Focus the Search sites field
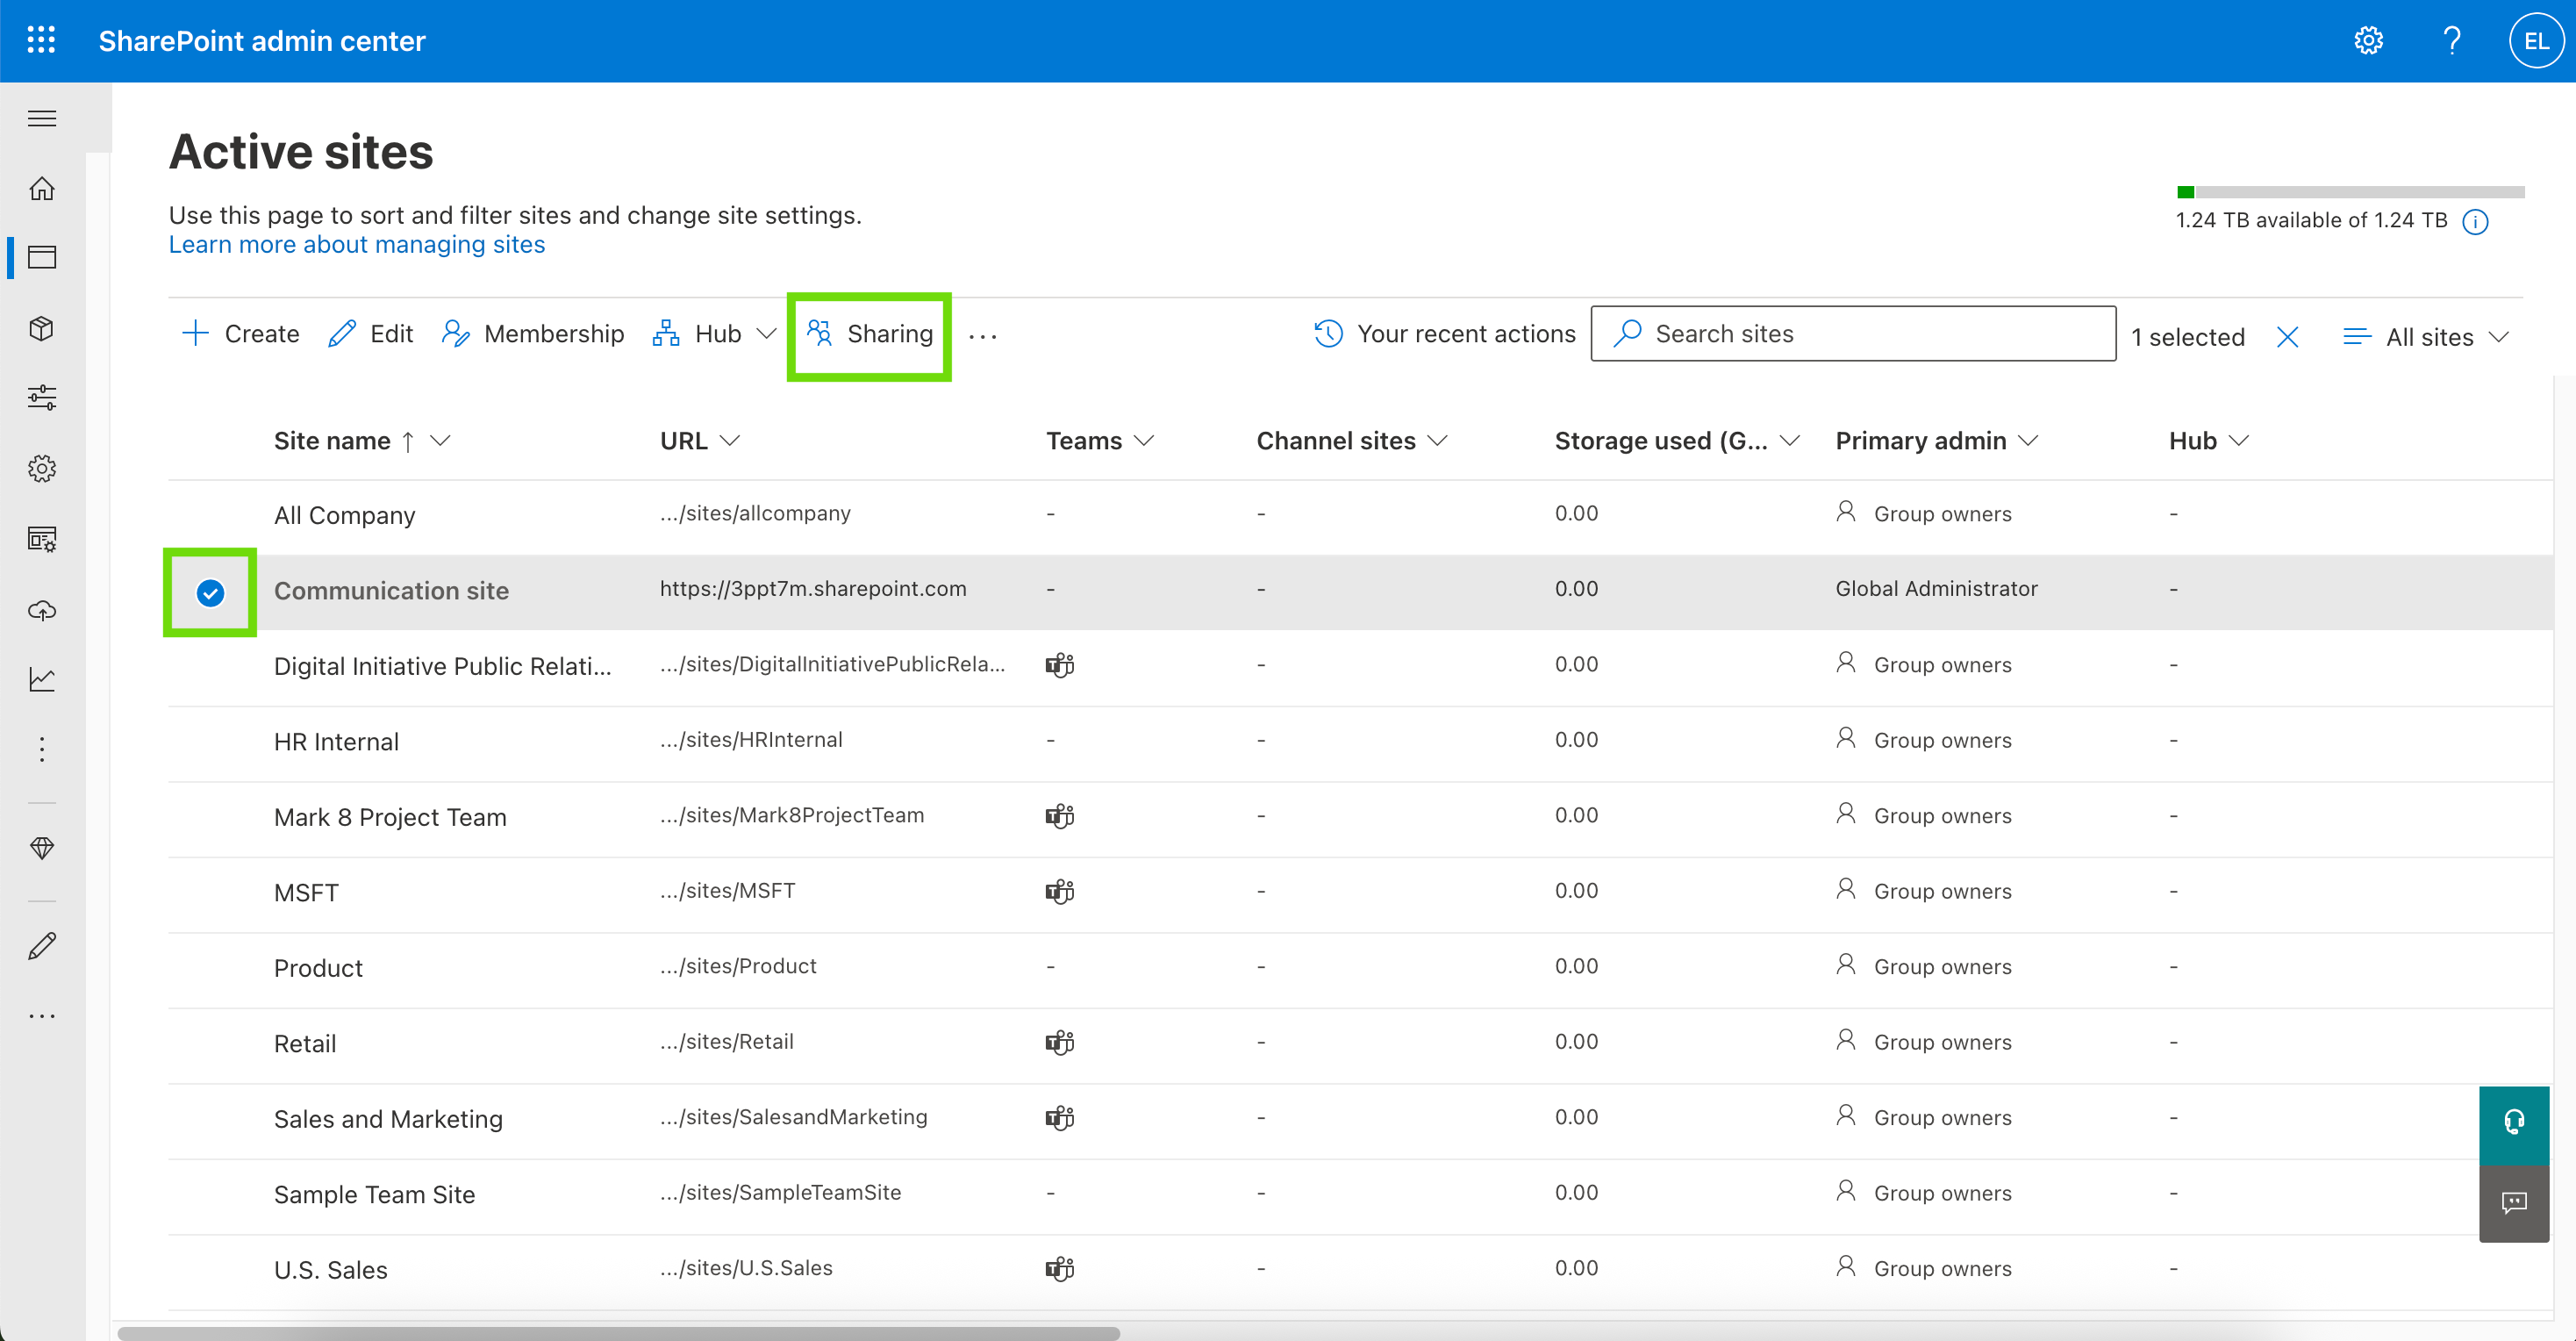 [1853, 334]
